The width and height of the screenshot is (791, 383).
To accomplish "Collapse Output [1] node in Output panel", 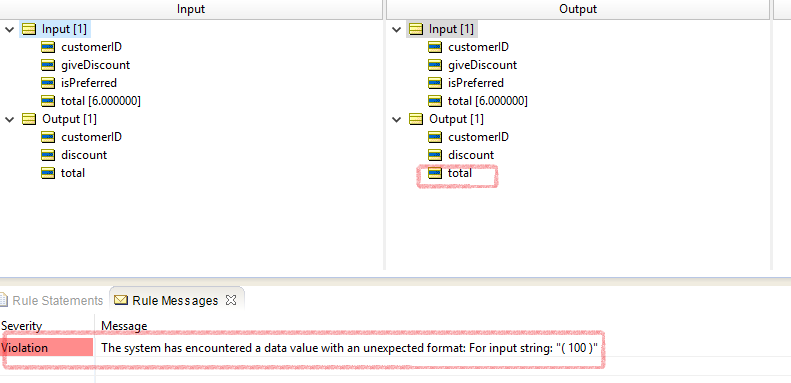I will [x=397, y=119].
